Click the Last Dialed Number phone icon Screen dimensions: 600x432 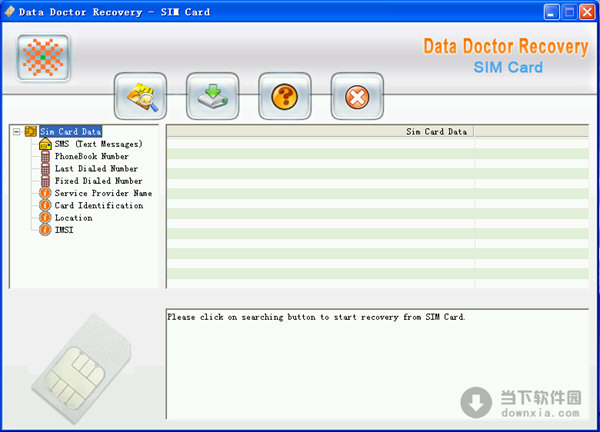[45, 169]
